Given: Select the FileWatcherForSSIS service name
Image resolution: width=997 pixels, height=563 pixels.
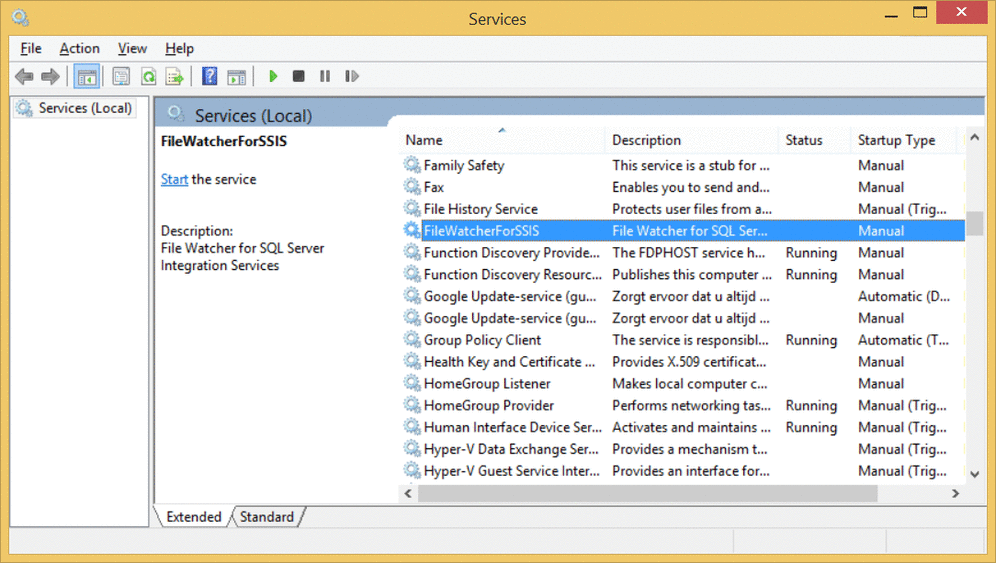Looking at the screenshot, I should (481, 230).
